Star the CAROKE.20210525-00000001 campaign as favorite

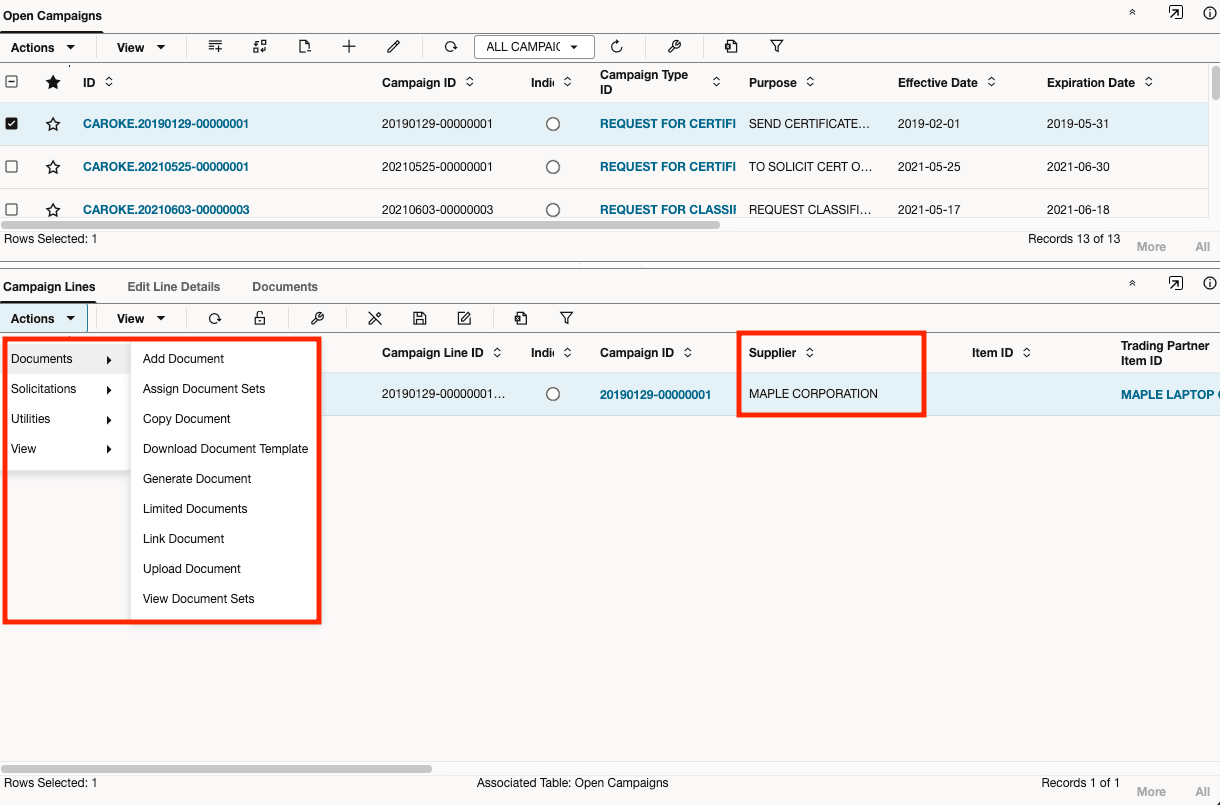tap(53, 167)
